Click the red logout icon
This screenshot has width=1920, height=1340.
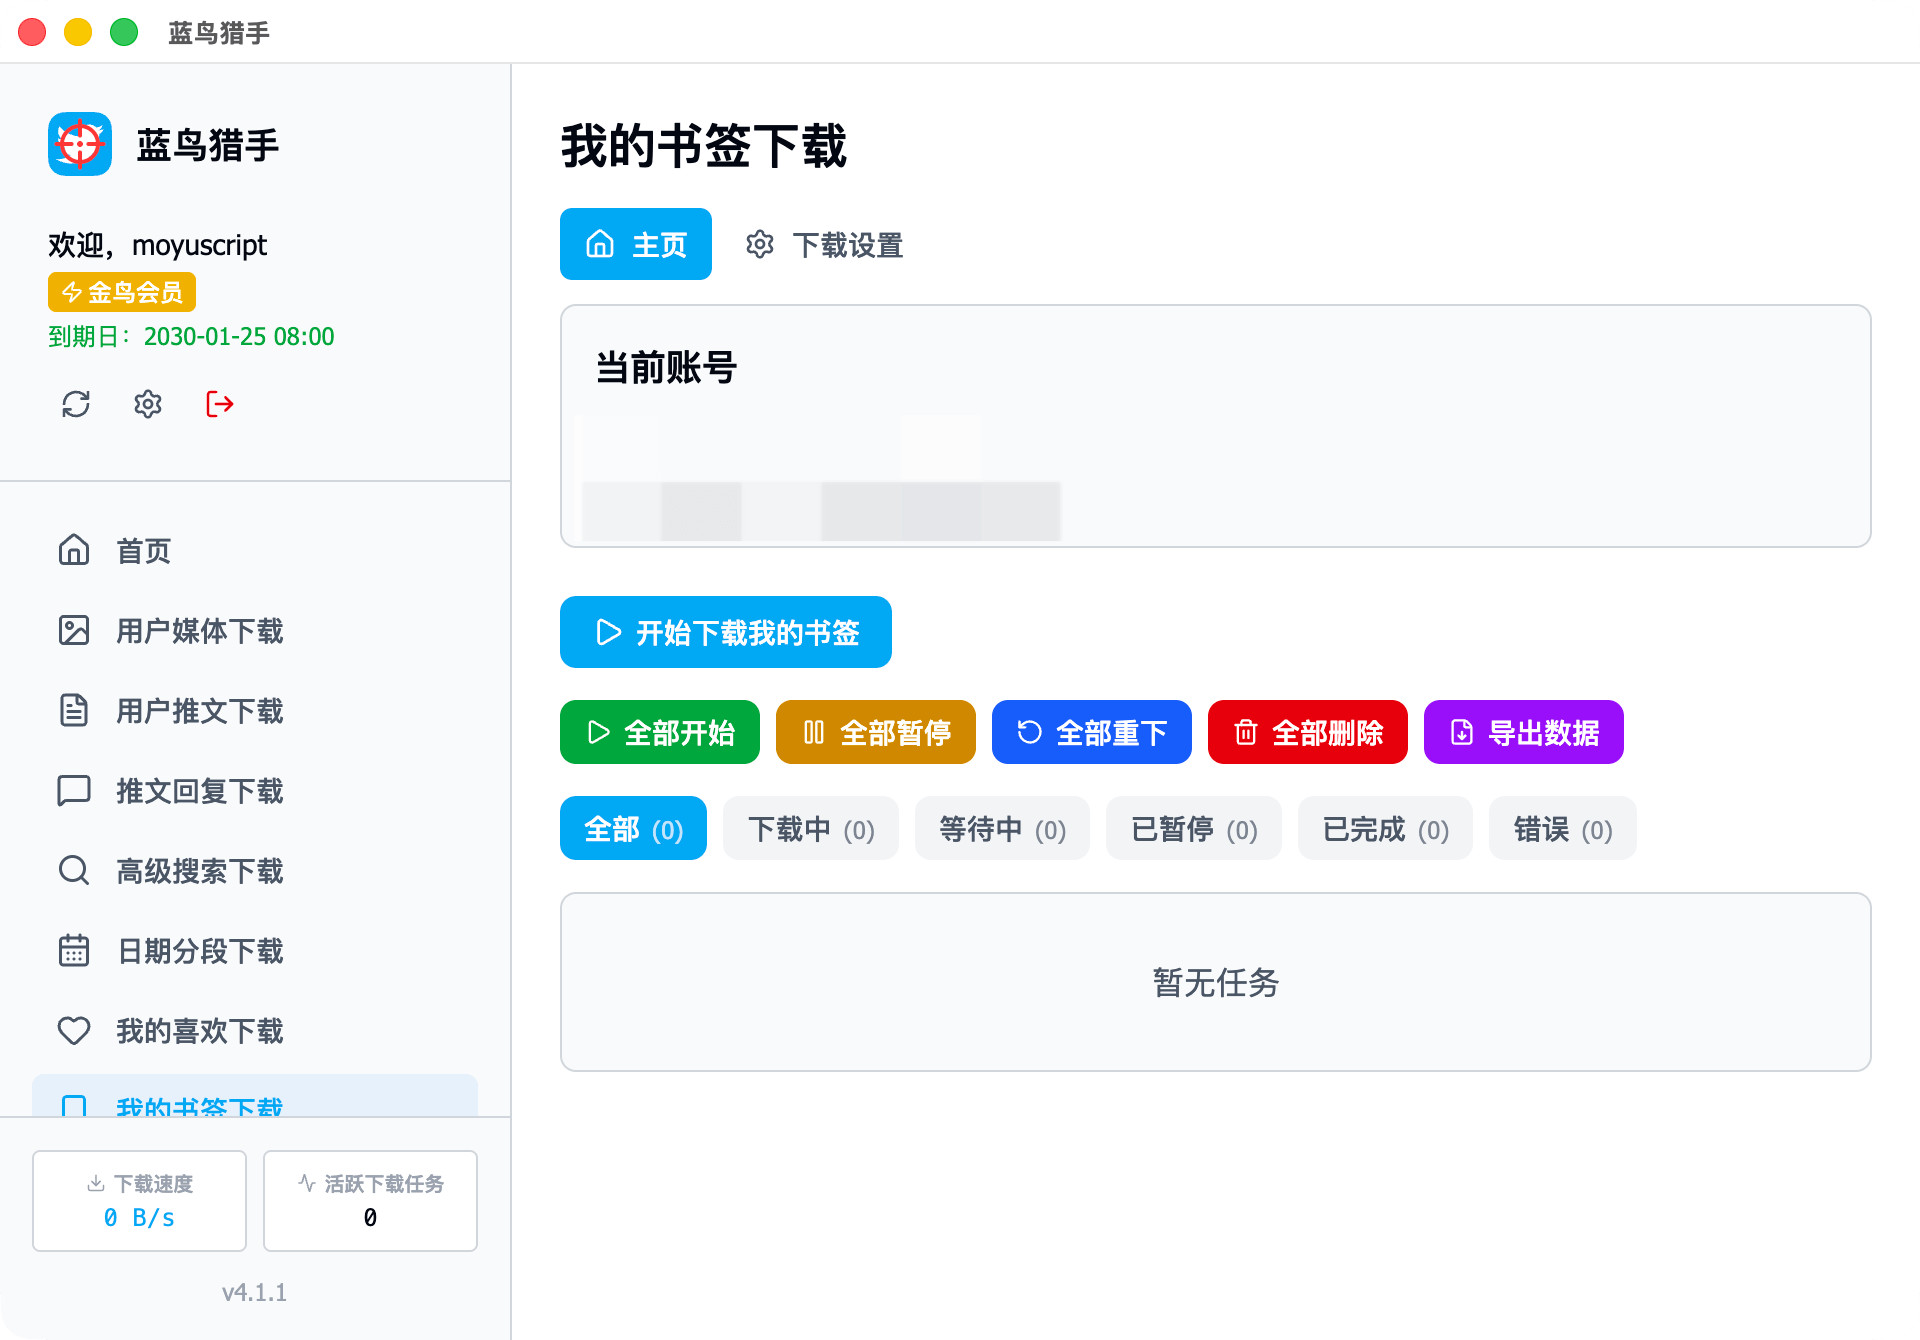[219, 404]
